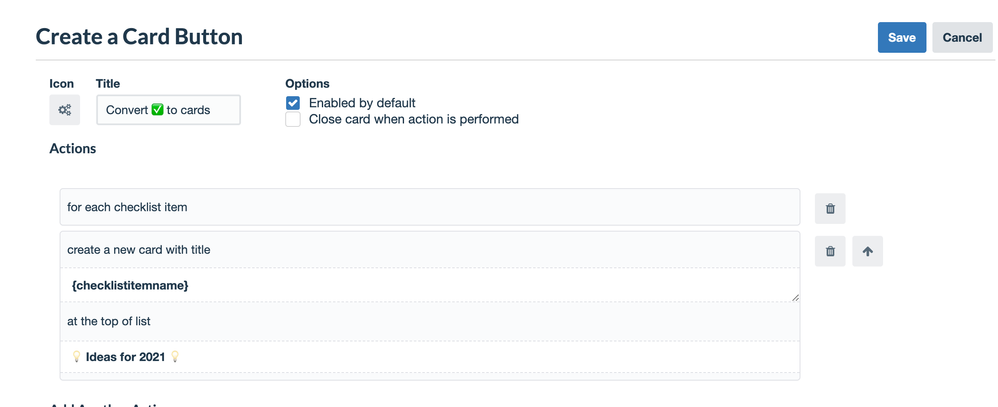Click the 'Options' label
This screenshot has height=407, width=998.
[x=307, y=83]
